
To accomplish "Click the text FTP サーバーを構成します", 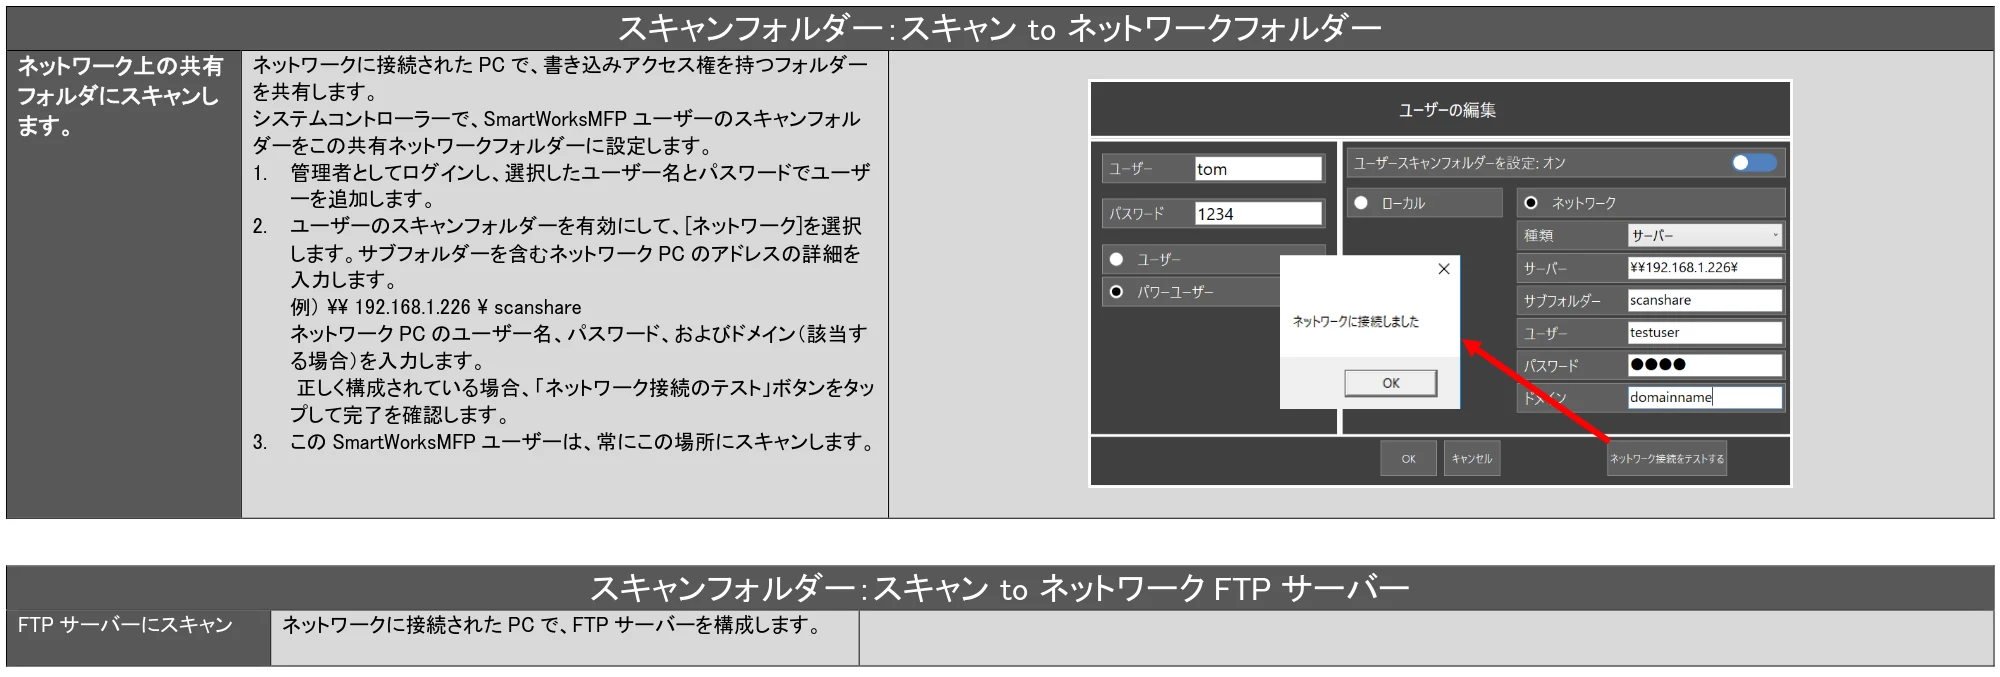I will click(x=696, y=625).
